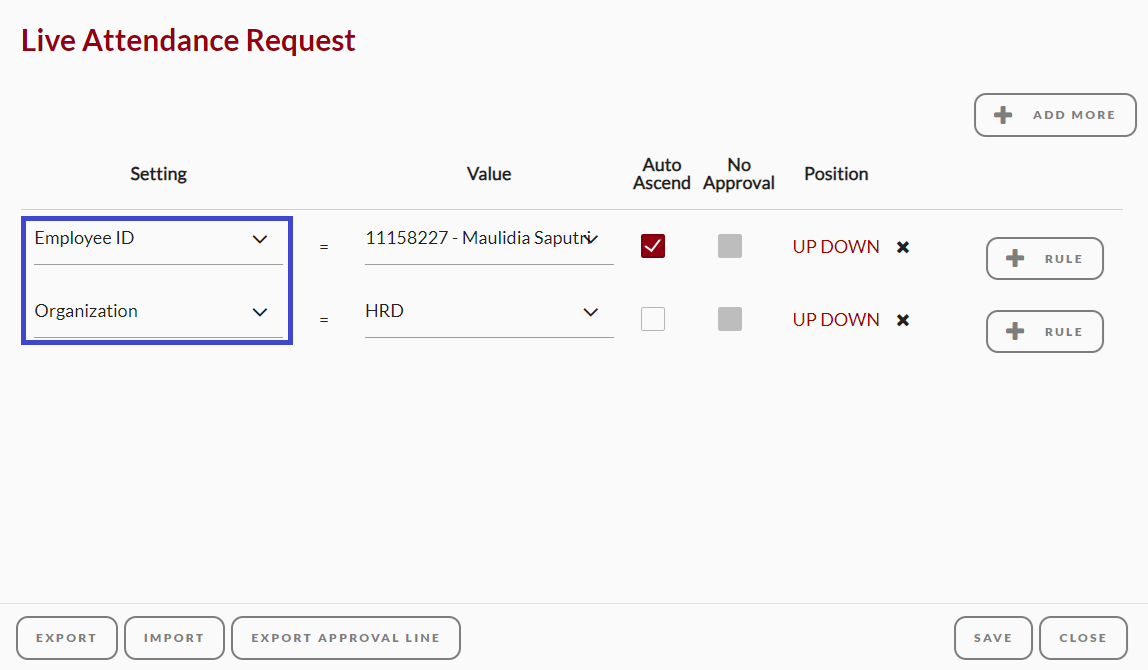Save the approval settings

point(993,638)
